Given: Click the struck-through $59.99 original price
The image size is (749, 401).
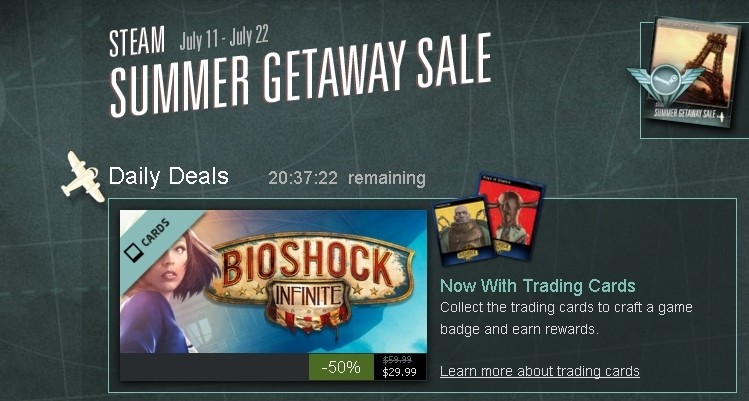Looking at the screenshot, I should [x=397, y=360].
